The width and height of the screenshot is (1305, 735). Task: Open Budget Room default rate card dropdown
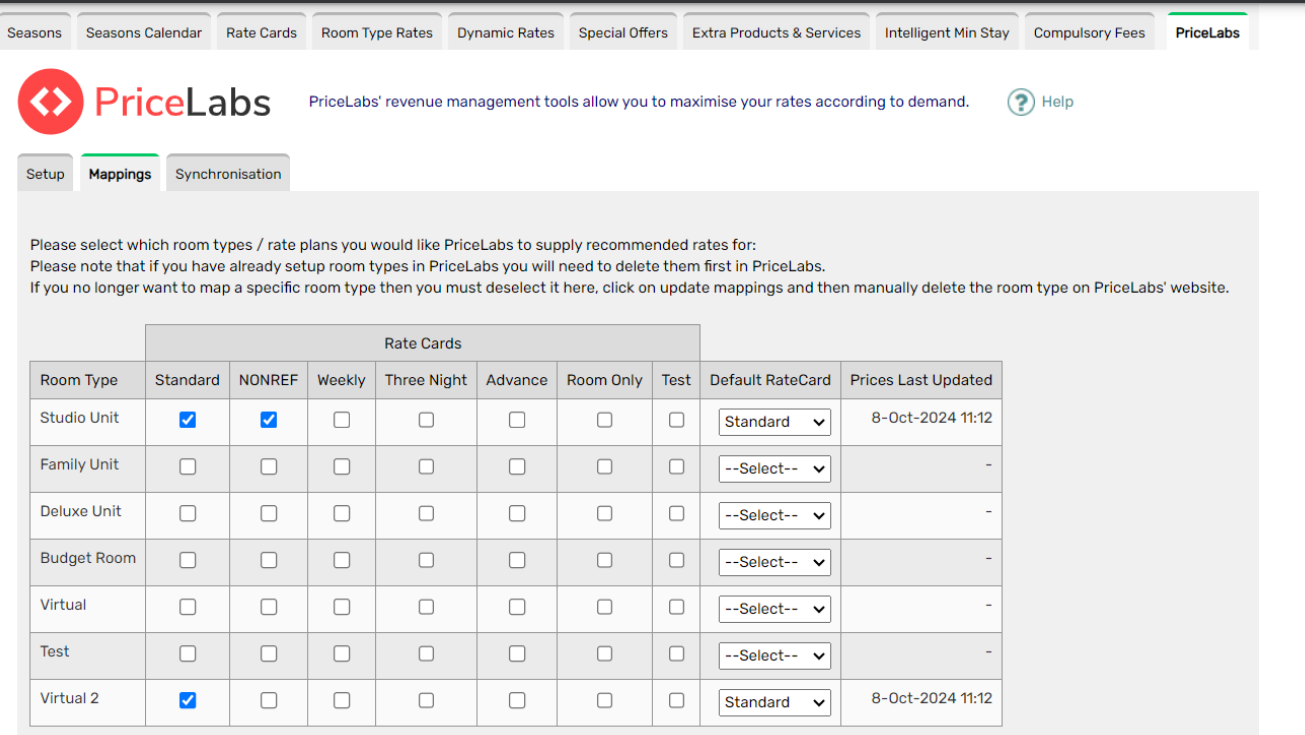774,562
